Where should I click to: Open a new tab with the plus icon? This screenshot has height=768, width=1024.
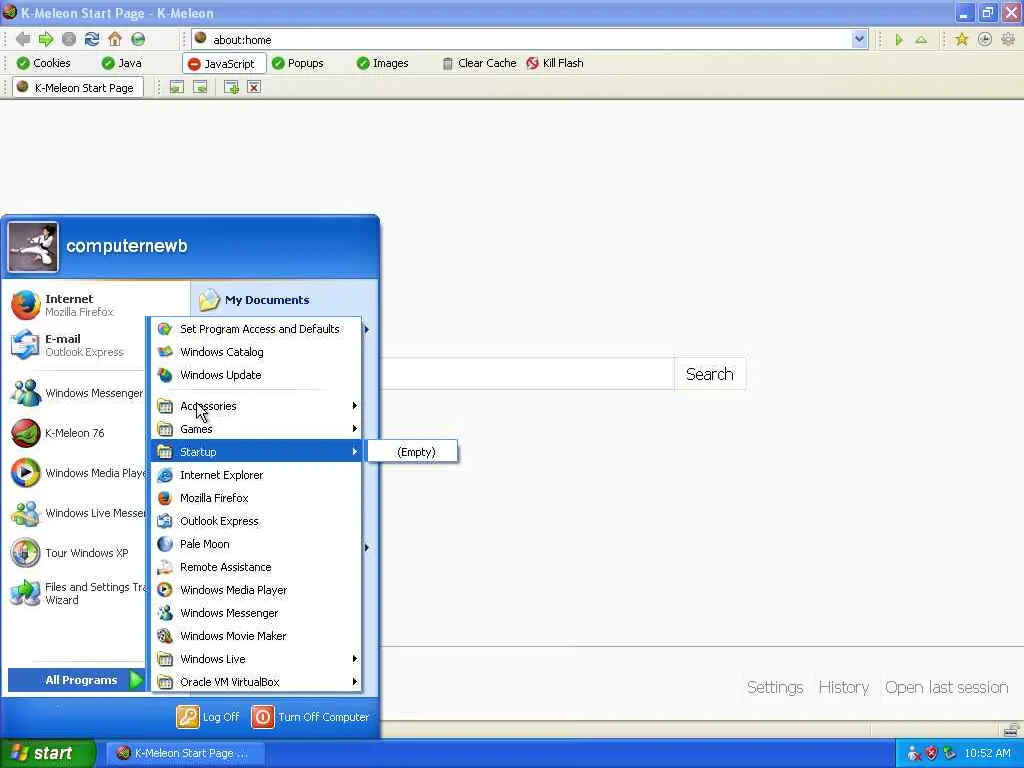tap(231, 87)
